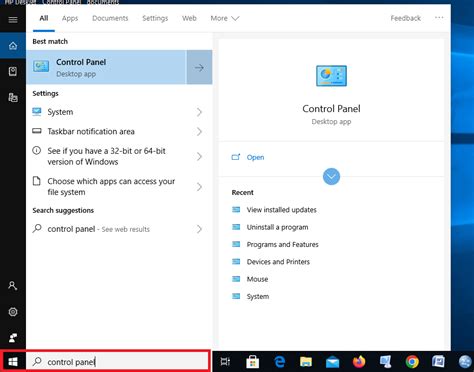
Task: Expand the System result chevron
Action: point(199,112)
